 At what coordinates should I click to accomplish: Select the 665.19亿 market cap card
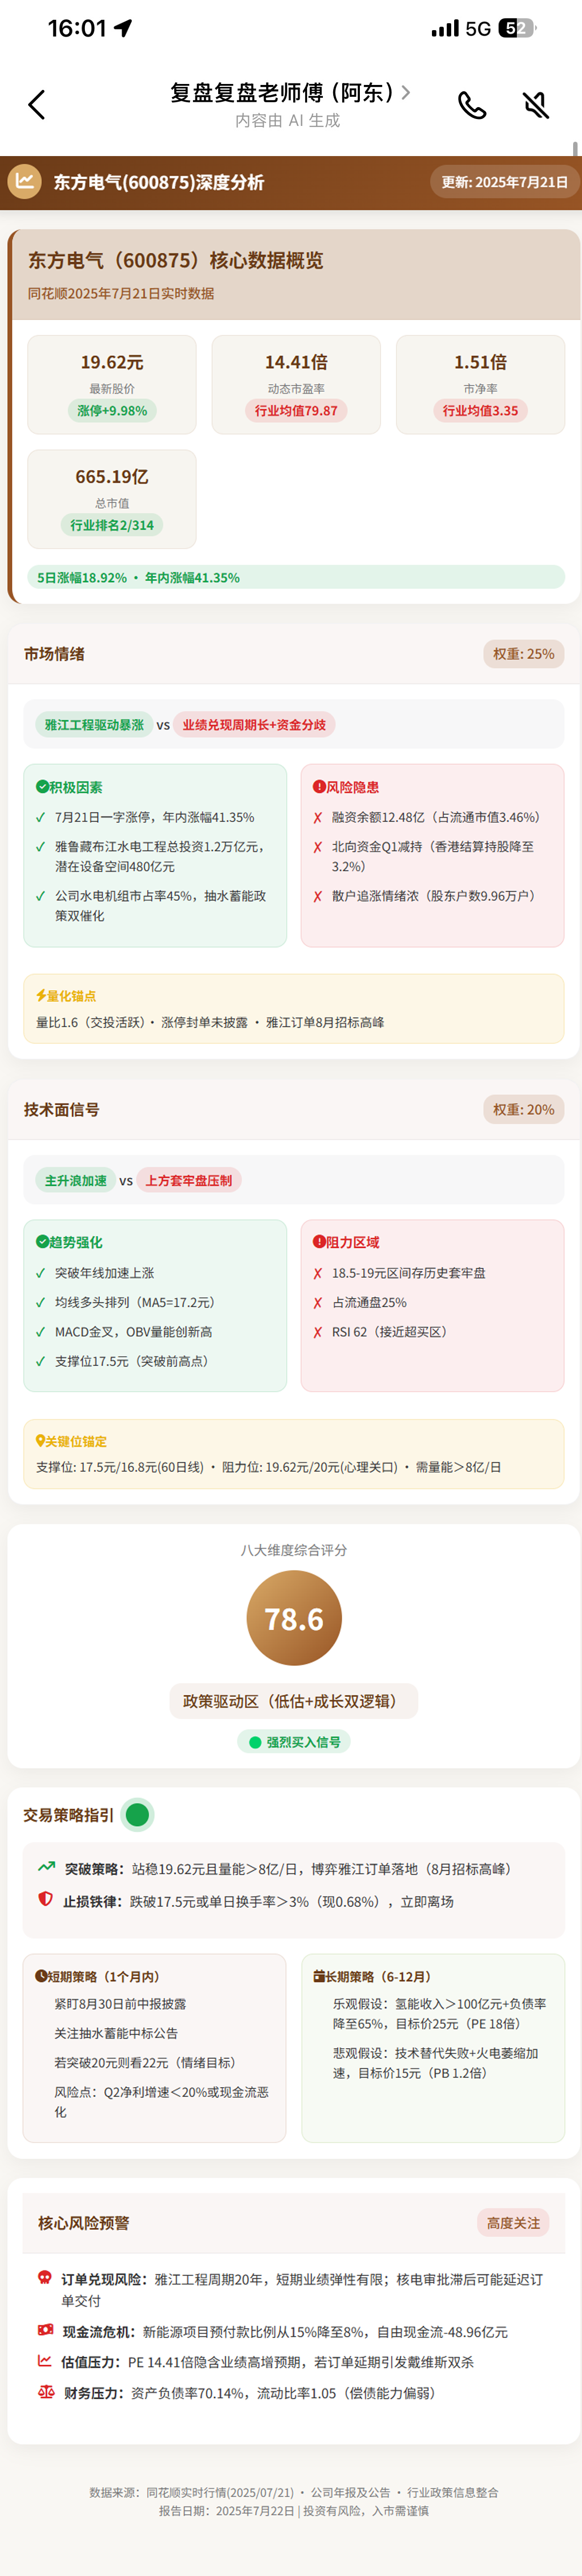[x=112, y=500]
